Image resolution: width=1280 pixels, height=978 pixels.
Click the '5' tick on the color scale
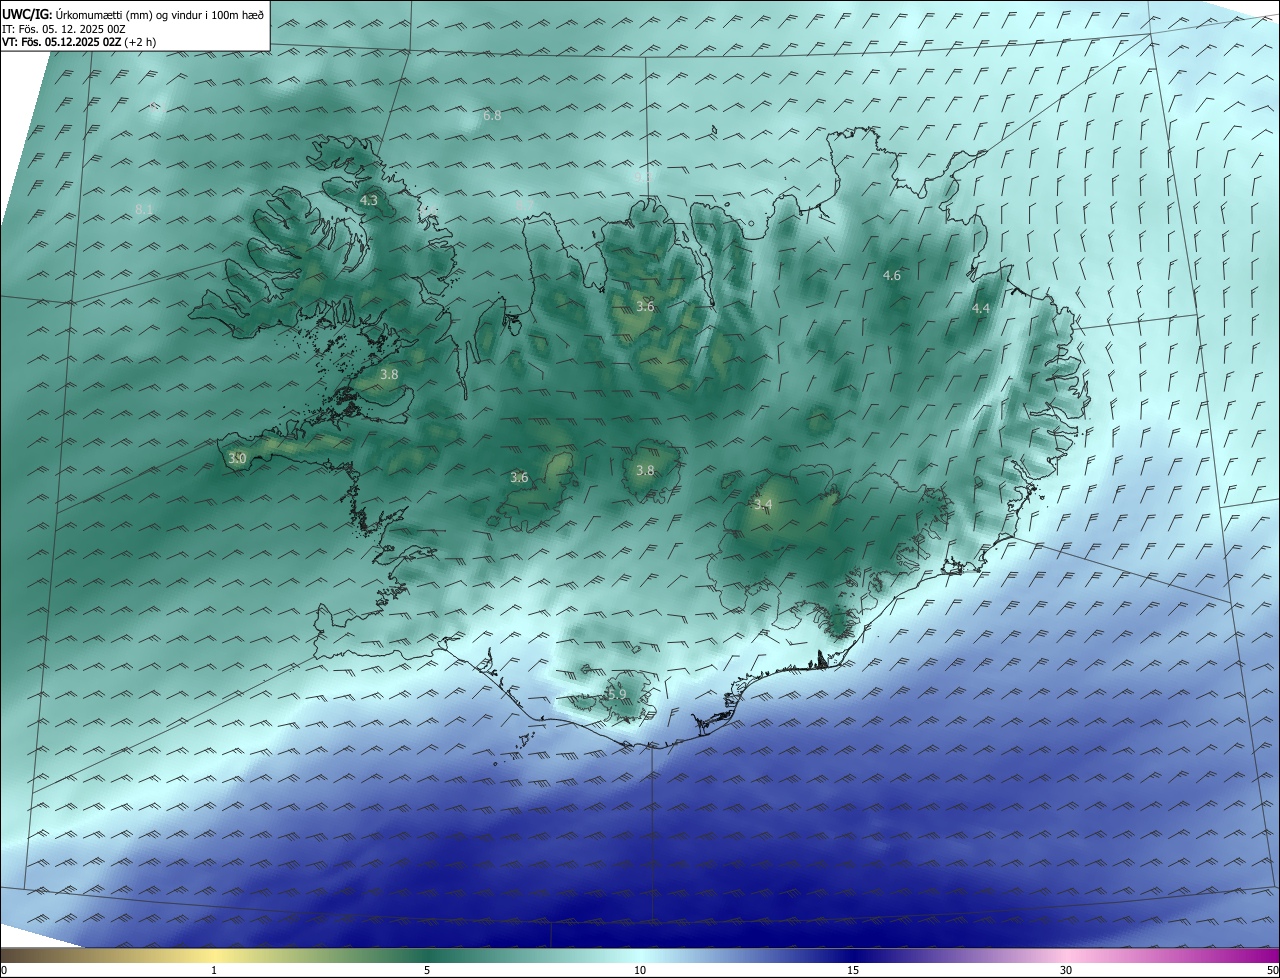point(427,970)
